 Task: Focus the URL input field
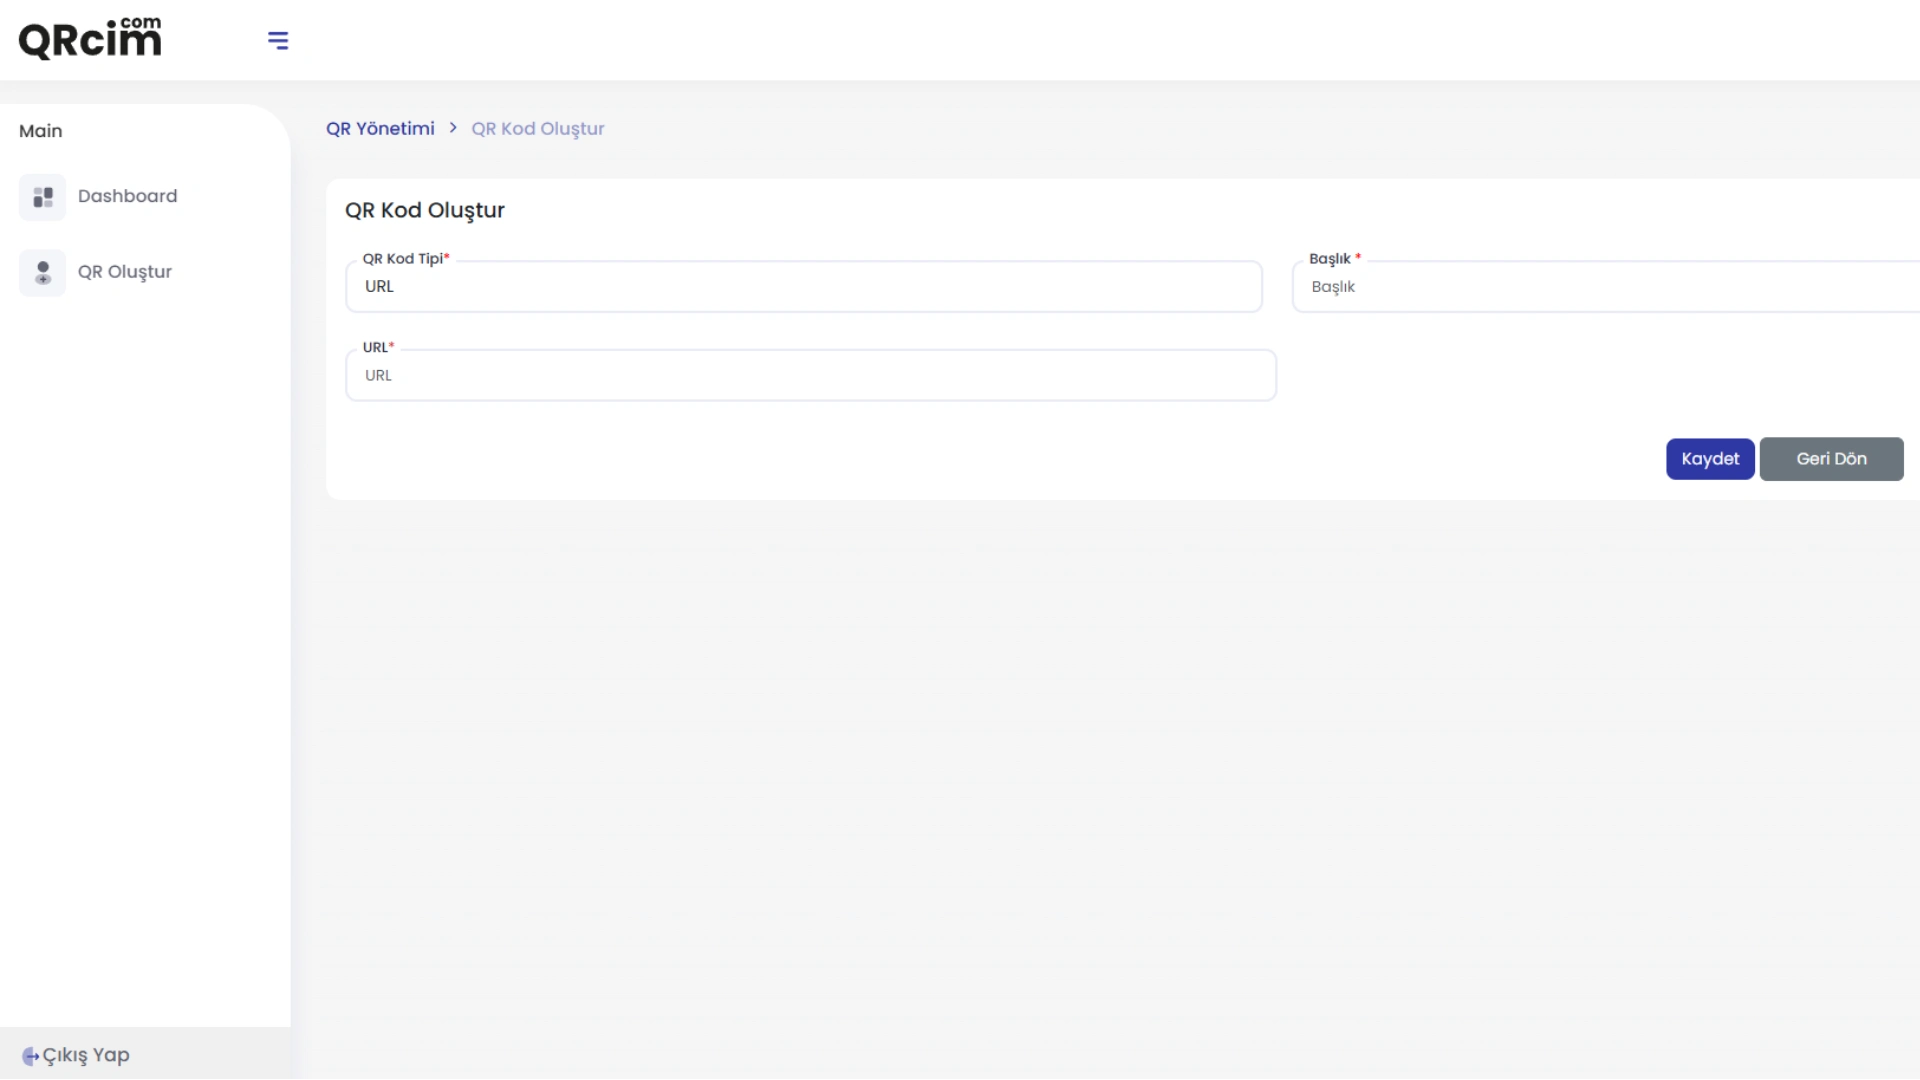point(810,376)
